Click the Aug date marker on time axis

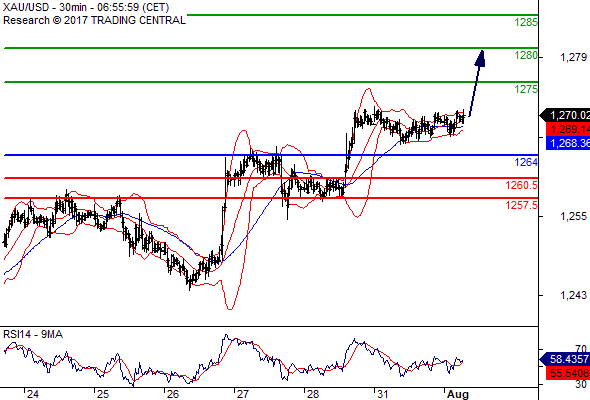click(458, 394)
